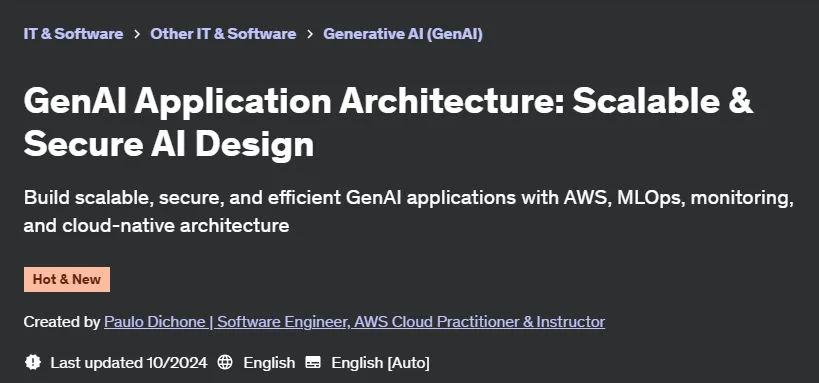
Task: Click the Hot & New badge
Action: pos(67,280)
